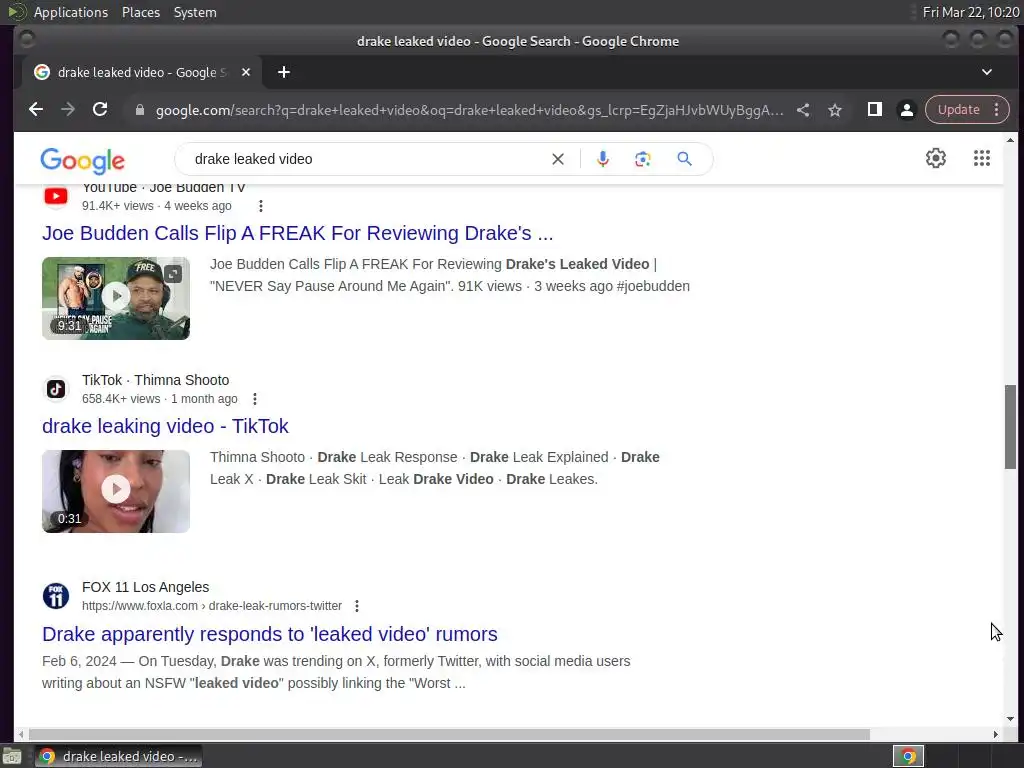Viewport: 1024px width, 768px height.
Task: Click the horizontal scrollbar thumb
Action: coord(449,735)
